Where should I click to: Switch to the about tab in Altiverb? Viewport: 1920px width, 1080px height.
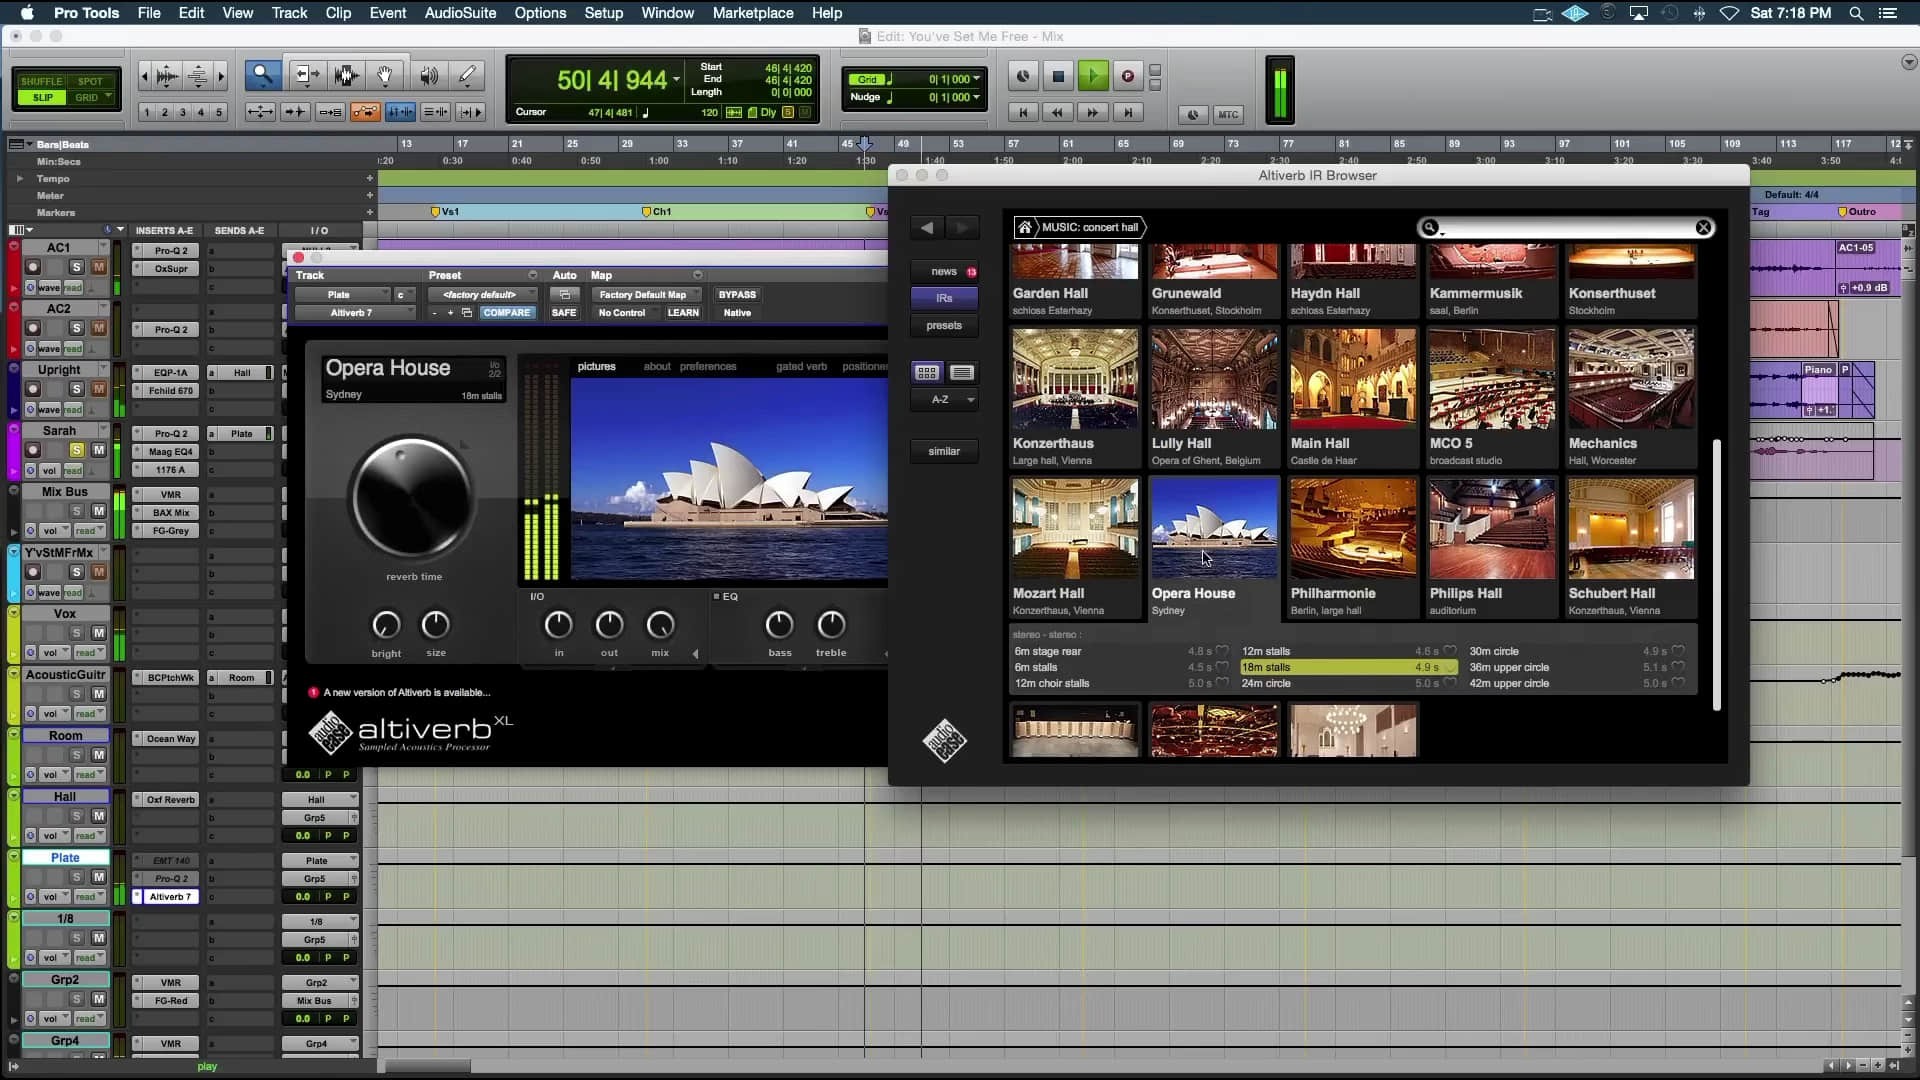click(657, 366)
